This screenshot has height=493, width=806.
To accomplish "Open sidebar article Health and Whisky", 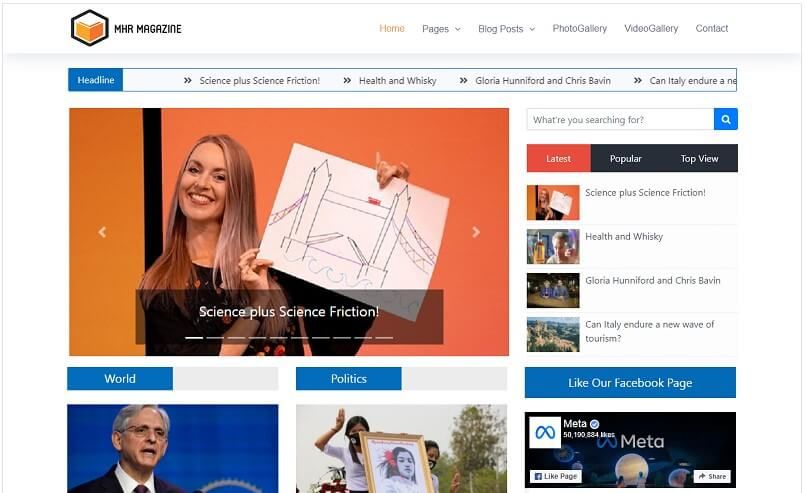I will [624, 236].
